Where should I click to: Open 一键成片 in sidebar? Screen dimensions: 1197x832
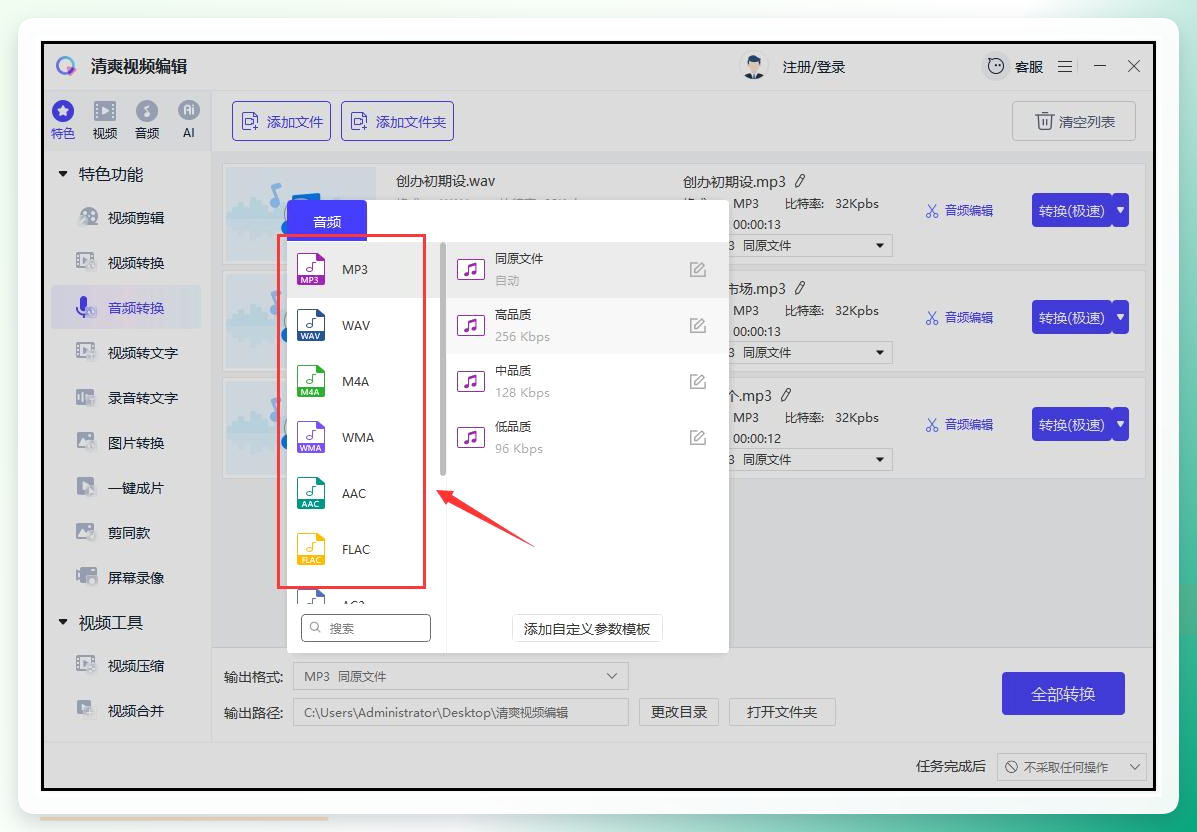tap(126, 488)
